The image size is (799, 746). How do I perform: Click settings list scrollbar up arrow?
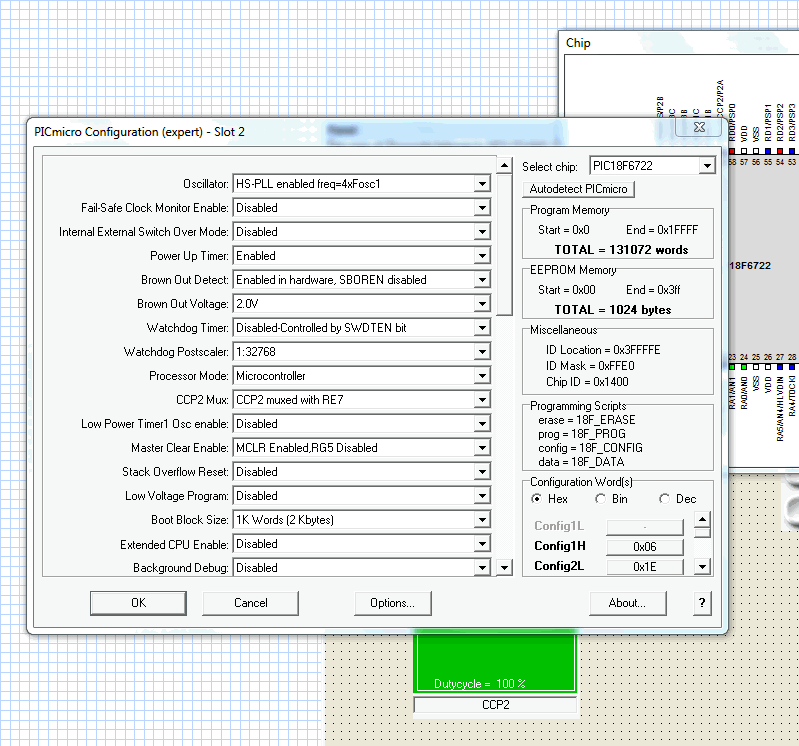click(x=504, y=165)
